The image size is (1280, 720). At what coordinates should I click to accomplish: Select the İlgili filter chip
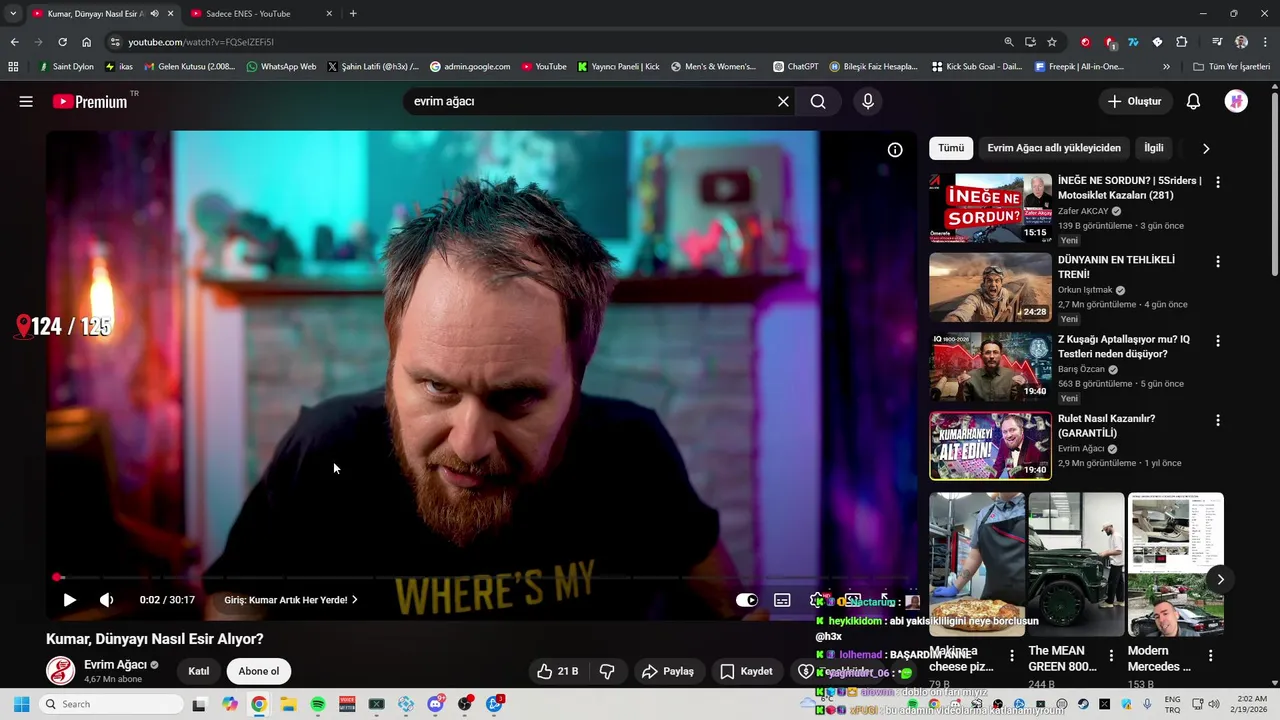[1154, 148]
